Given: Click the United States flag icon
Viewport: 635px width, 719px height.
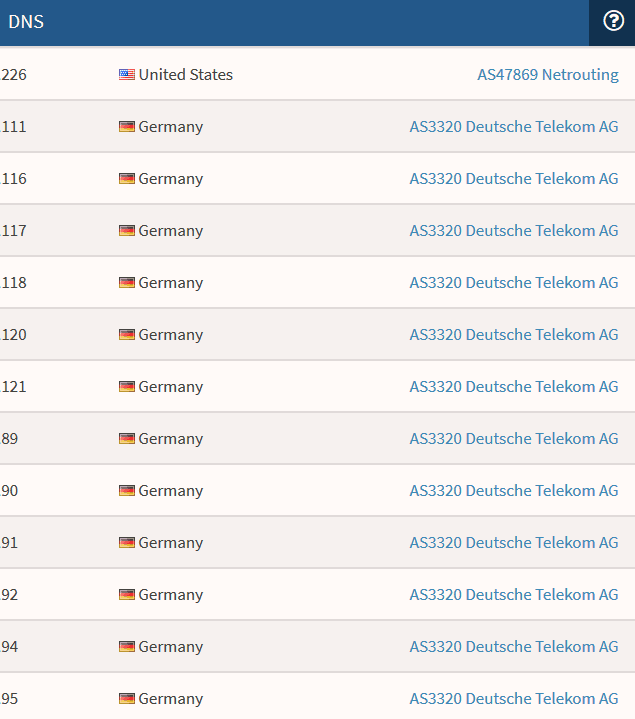Looking at the screenshot, I should click(x=127, y=74).
